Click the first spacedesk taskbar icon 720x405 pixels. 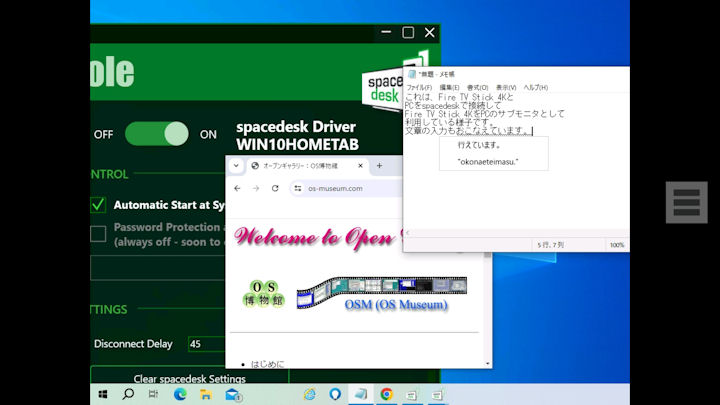pyautogui.click(x=412, y=394)
